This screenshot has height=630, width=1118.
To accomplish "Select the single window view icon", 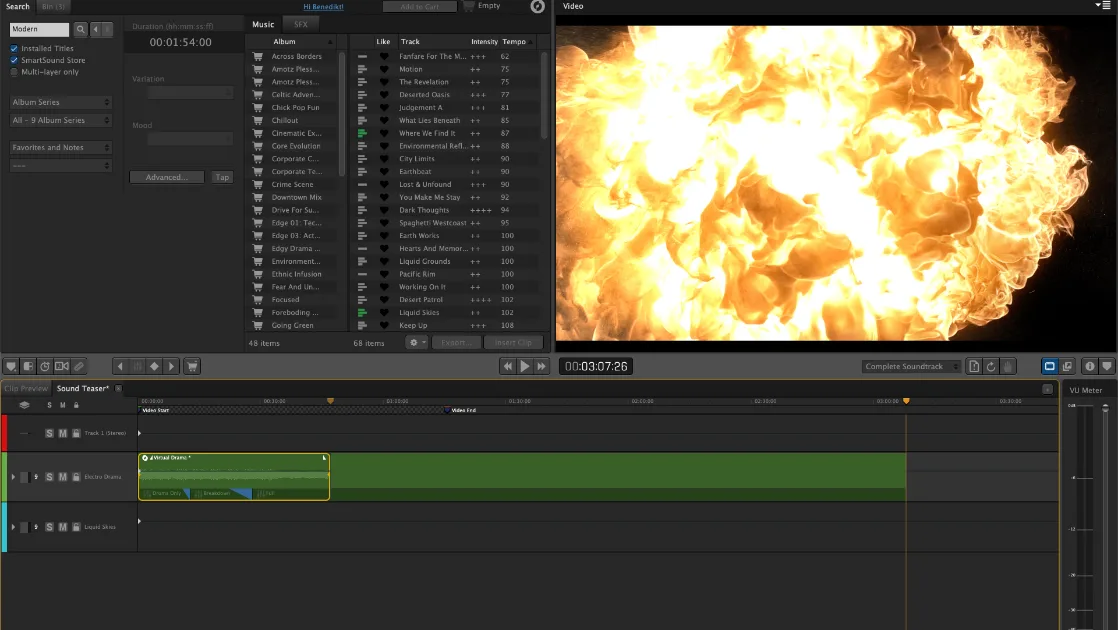I will coord(1050,366).
